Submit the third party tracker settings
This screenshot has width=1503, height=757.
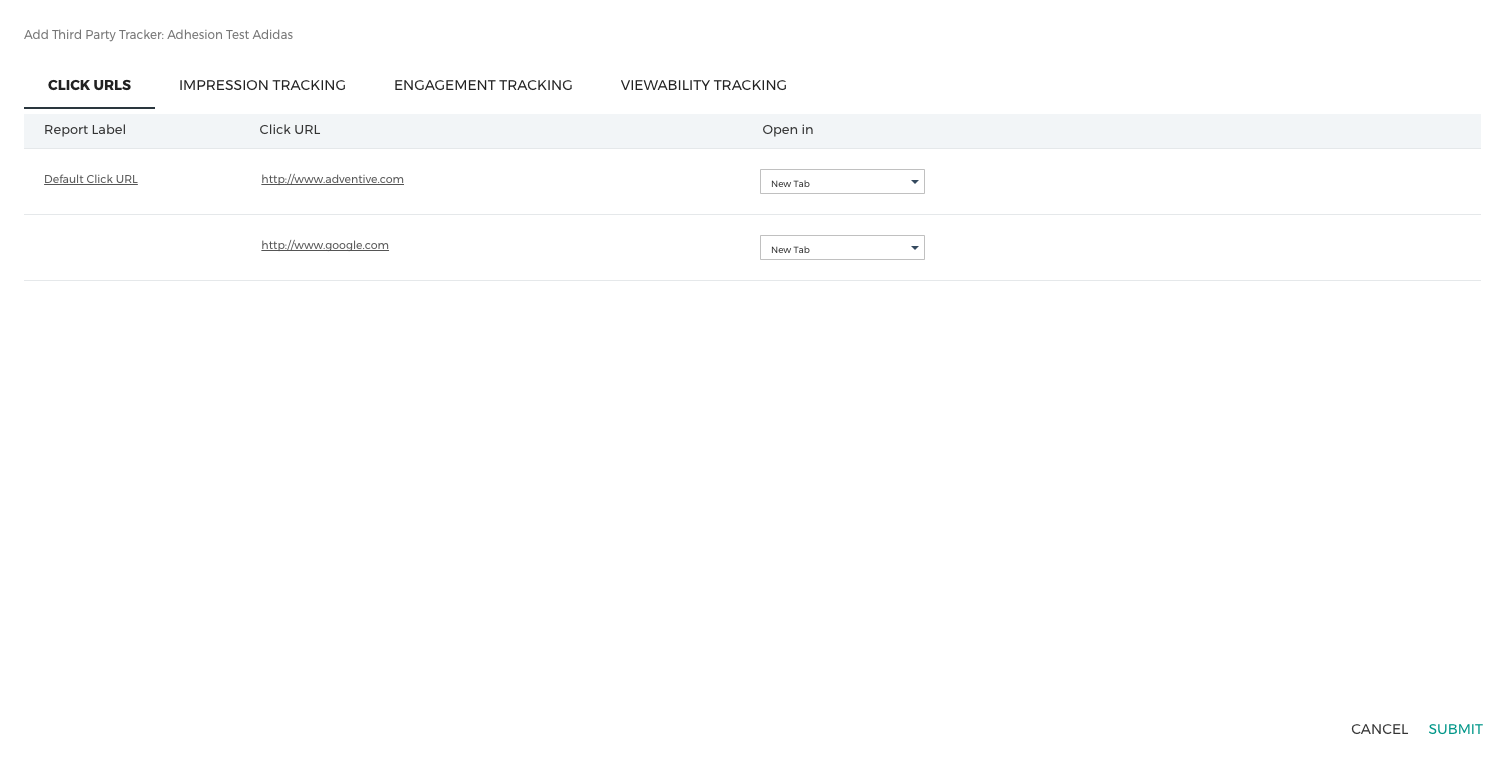coord(1455,729)
